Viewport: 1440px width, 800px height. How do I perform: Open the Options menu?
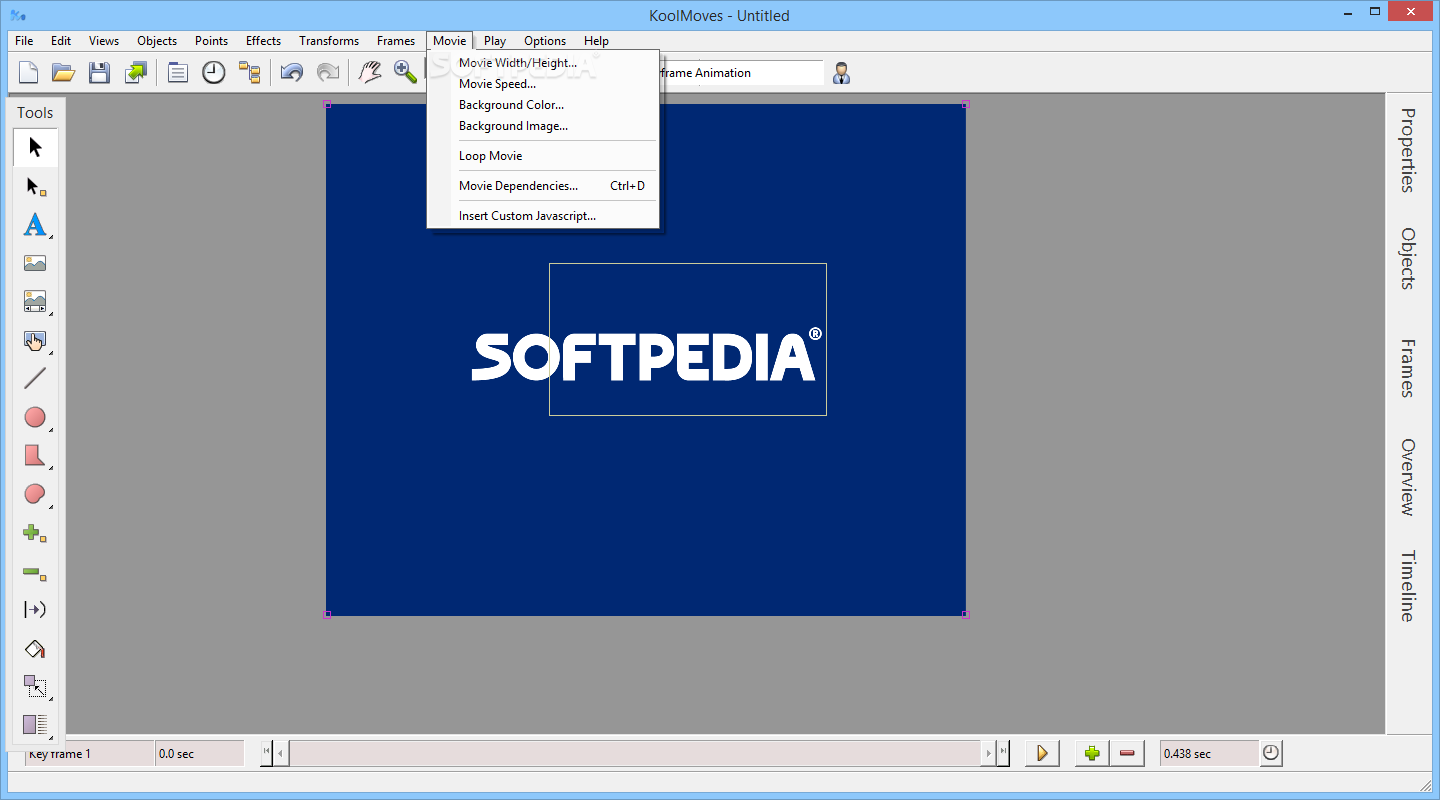tap(545, 41)
